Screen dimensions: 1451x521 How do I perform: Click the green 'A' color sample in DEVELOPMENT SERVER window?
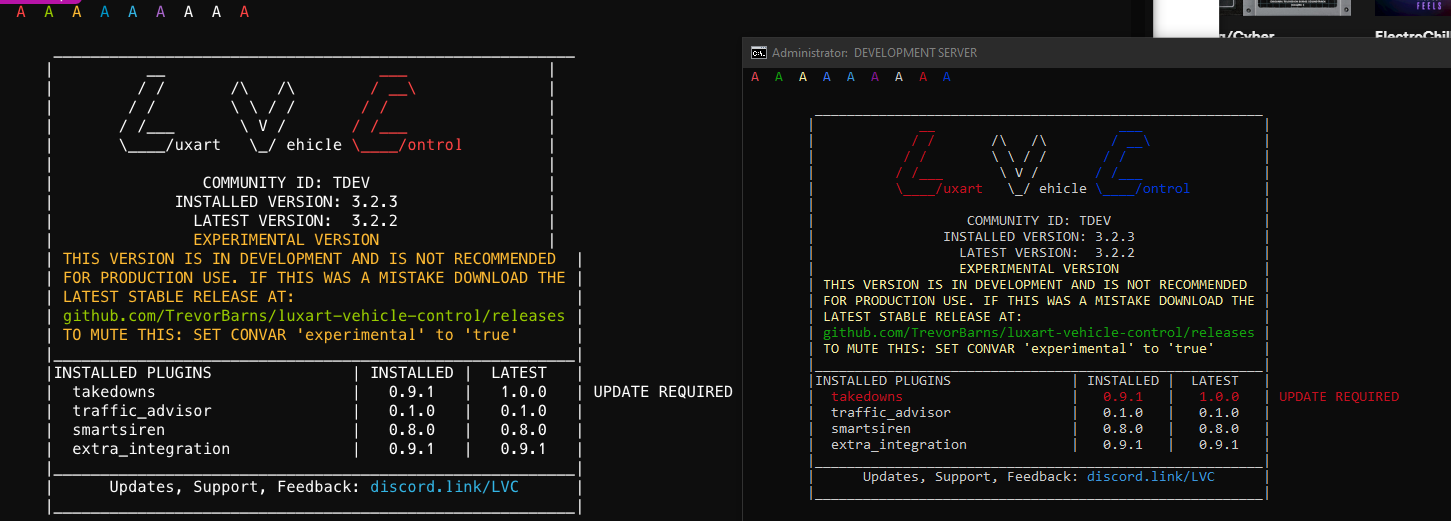779,76
